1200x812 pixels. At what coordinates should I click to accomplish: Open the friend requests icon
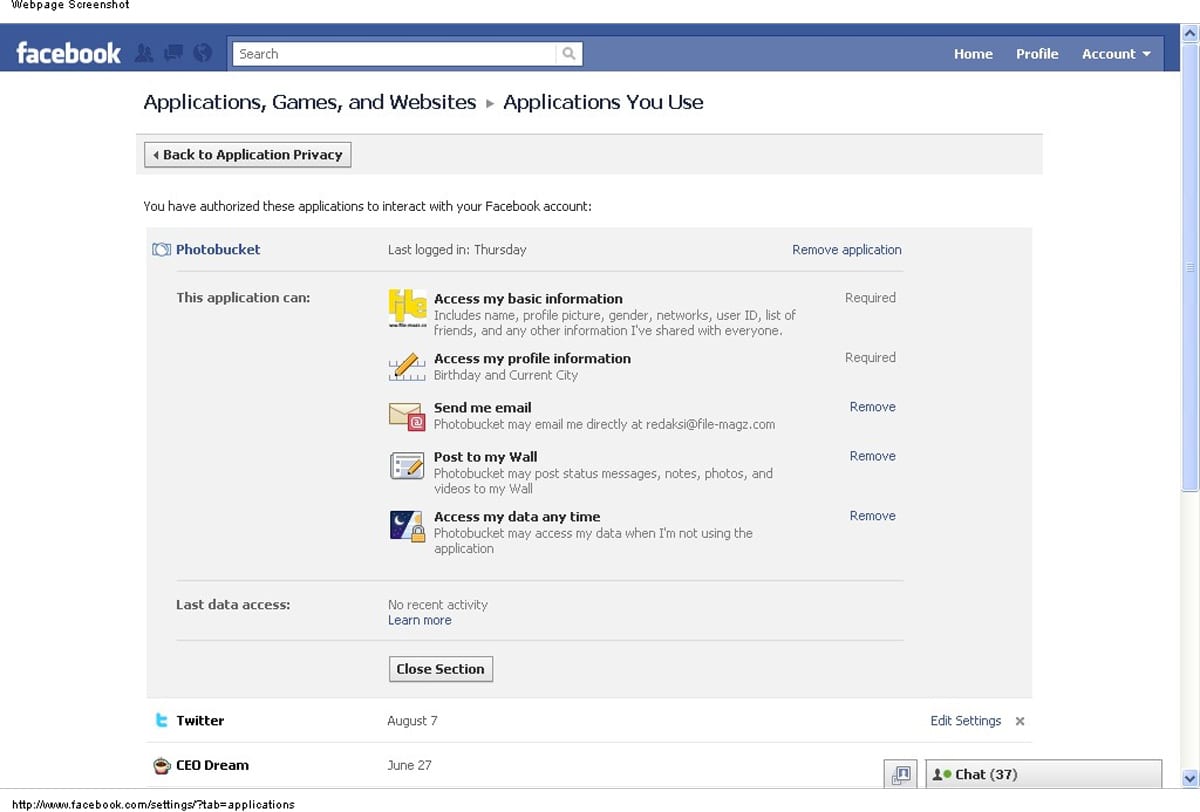click(144, 53)
